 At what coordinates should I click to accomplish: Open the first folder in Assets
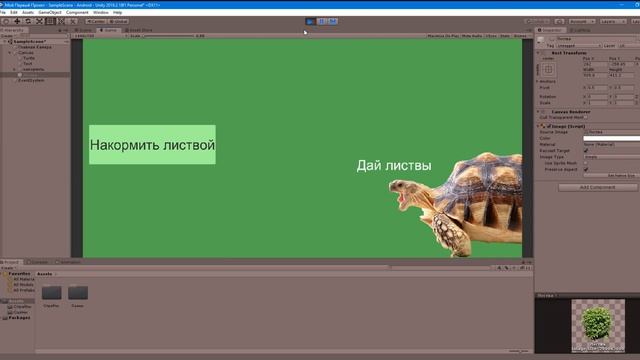51,293
